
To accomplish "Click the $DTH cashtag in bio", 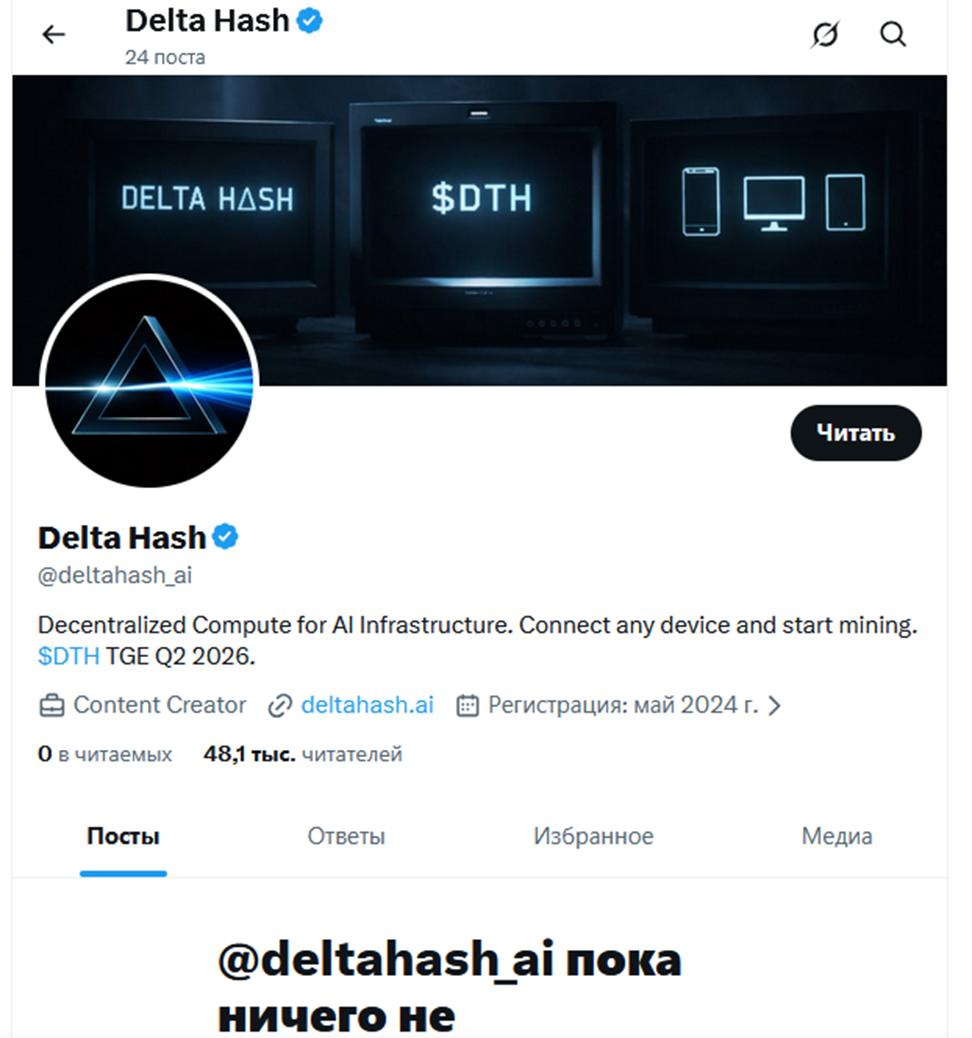I will [x=68, y=657].
